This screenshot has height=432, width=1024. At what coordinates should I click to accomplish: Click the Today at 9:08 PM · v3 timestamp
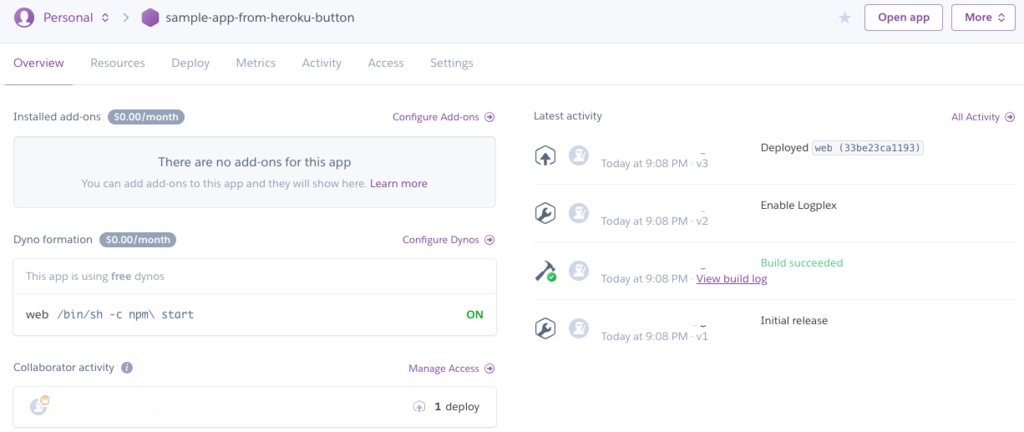tap(654, 163)
